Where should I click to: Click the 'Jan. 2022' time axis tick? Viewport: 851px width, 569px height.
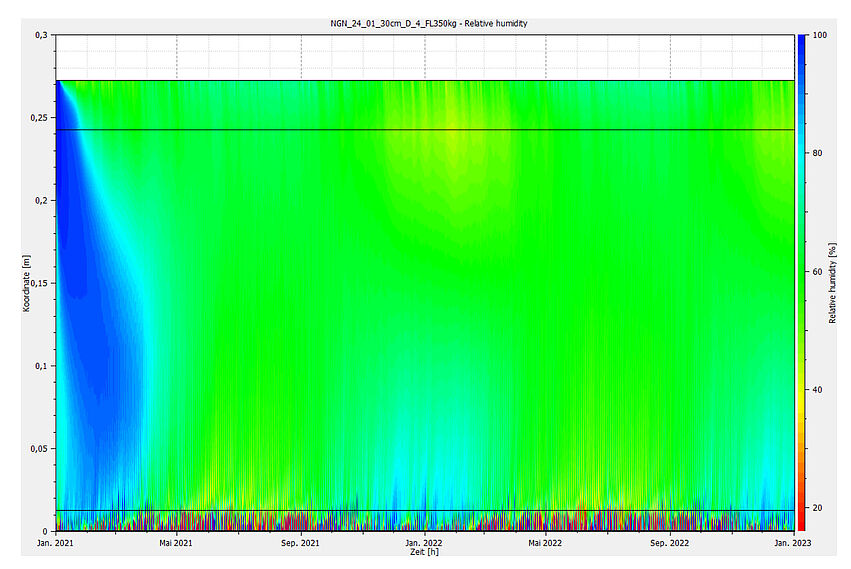[424, 543]
